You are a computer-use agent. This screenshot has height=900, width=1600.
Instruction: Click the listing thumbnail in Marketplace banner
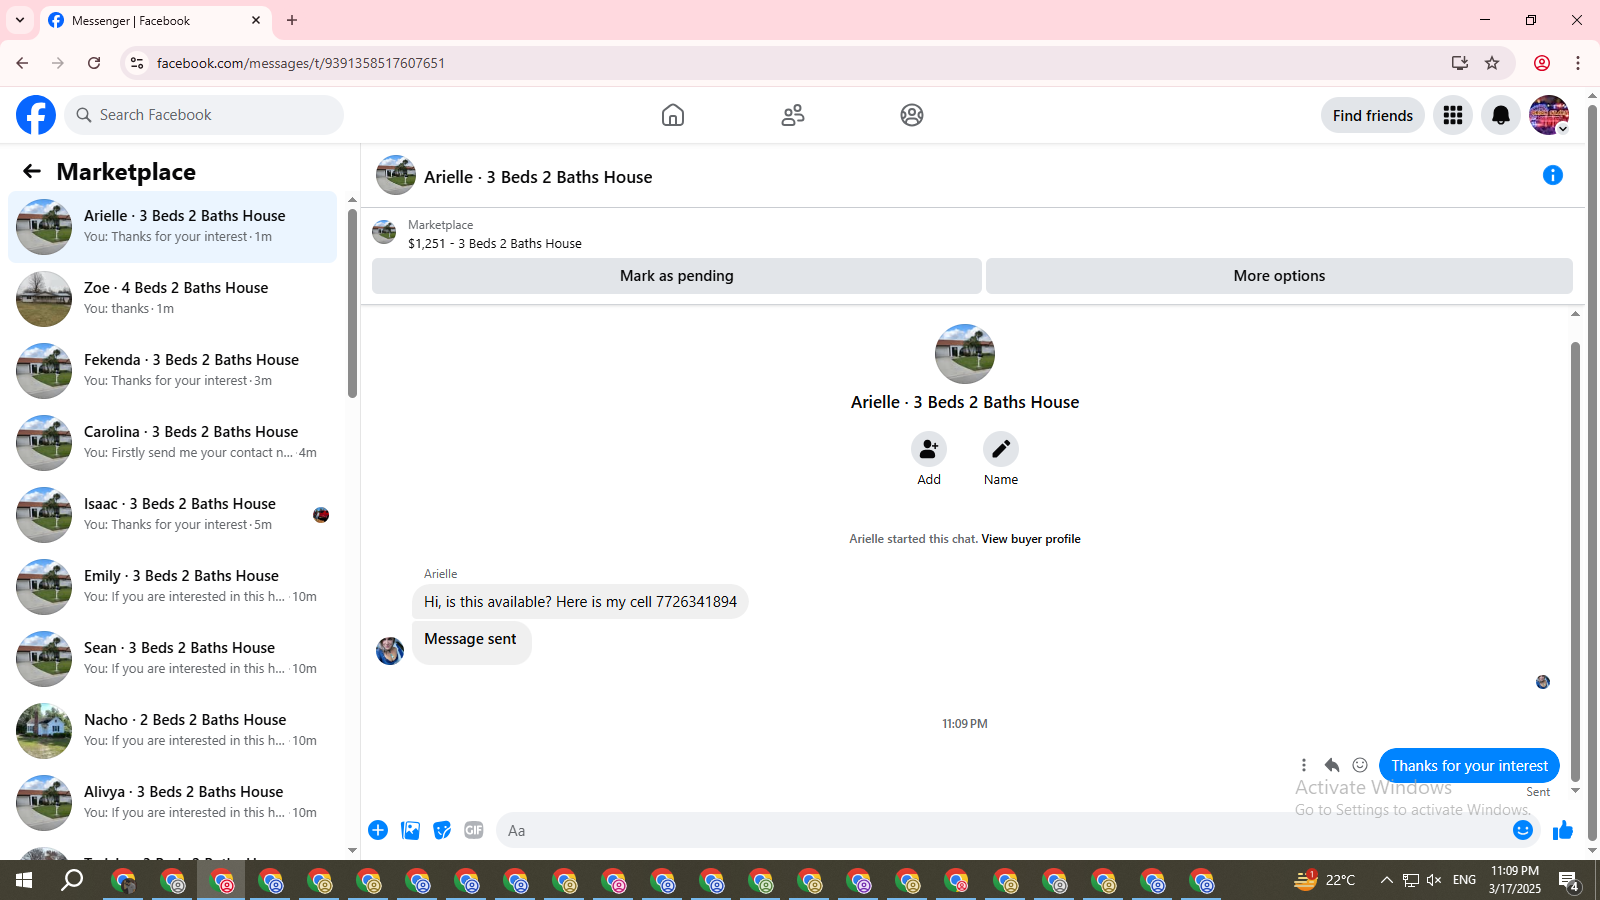(384, 232)
